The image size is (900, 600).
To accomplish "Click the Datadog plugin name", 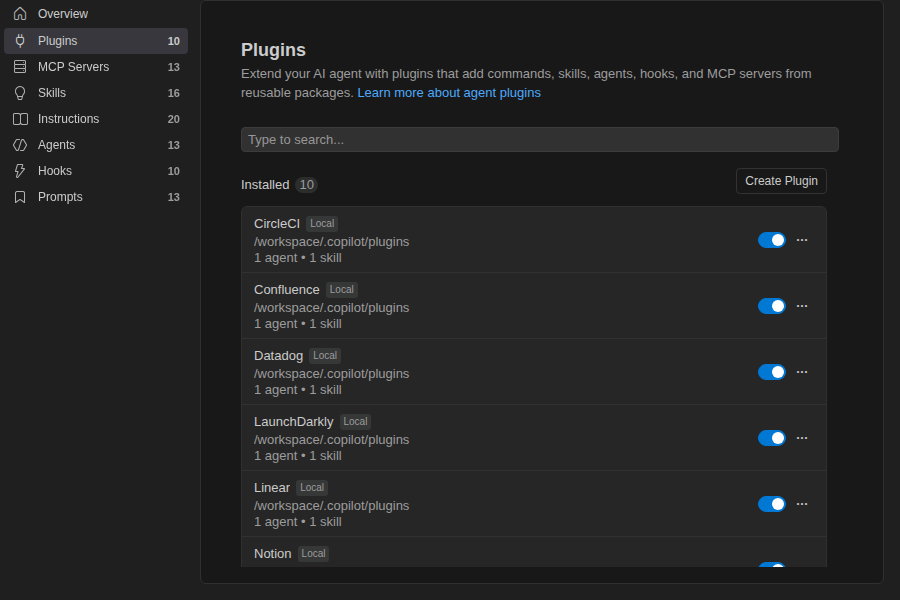I will tap(278, 356).
